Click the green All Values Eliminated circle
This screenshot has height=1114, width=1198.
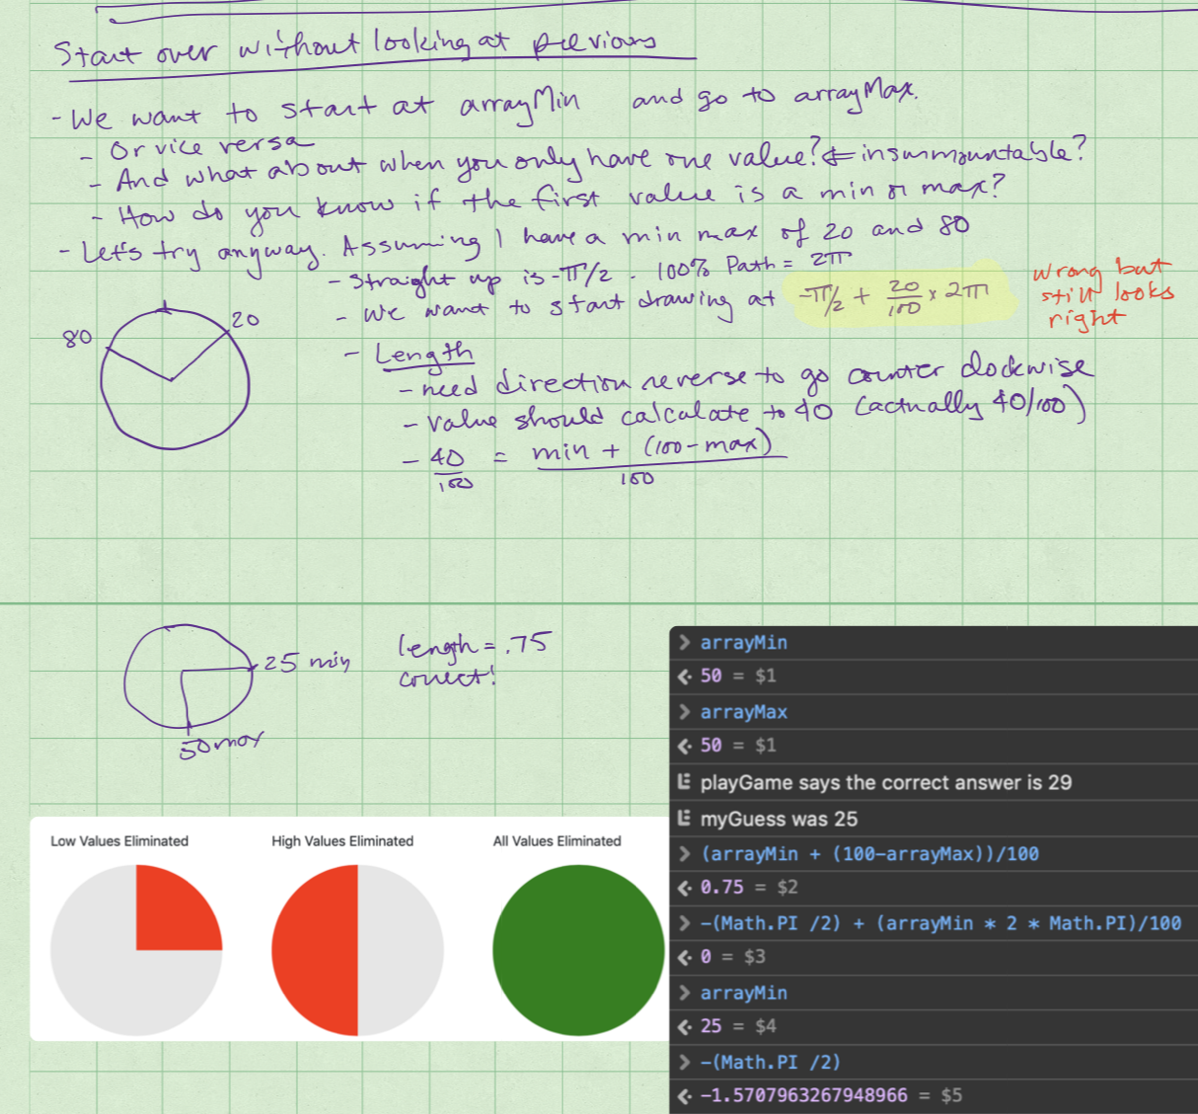(x=578, y=950)
